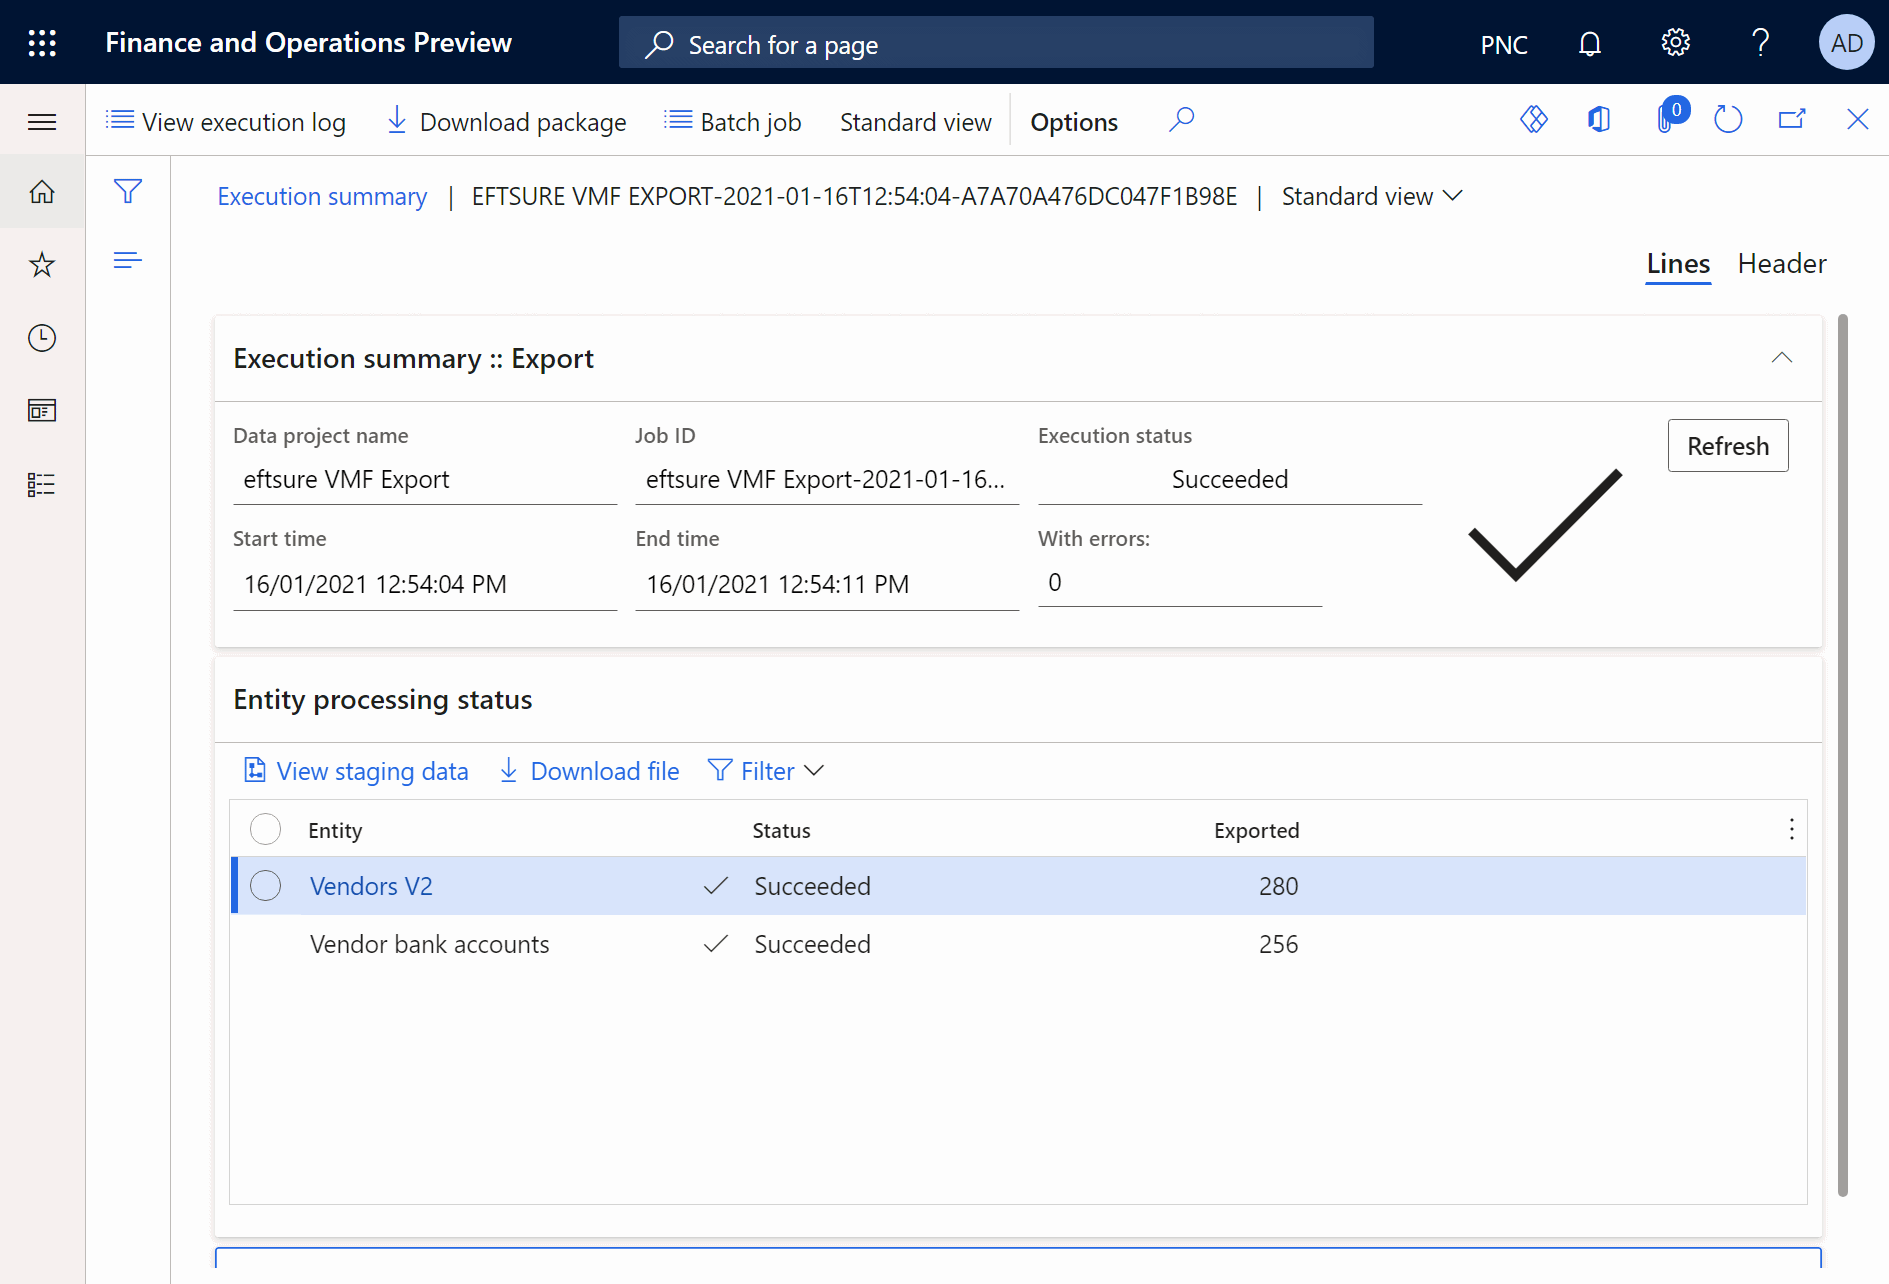
Task: Switch to the Lines tab
Action: (x=1678, y=264)
